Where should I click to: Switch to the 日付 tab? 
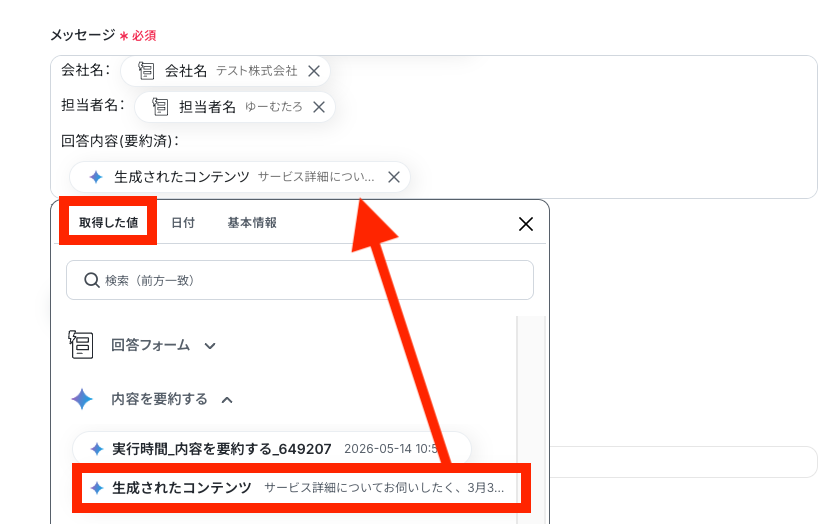click(x=183, y=223)
